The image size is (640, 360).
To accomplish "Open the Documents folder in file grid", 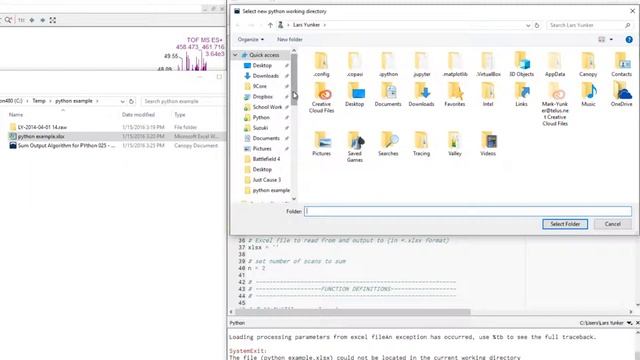I will pos(388,94).
